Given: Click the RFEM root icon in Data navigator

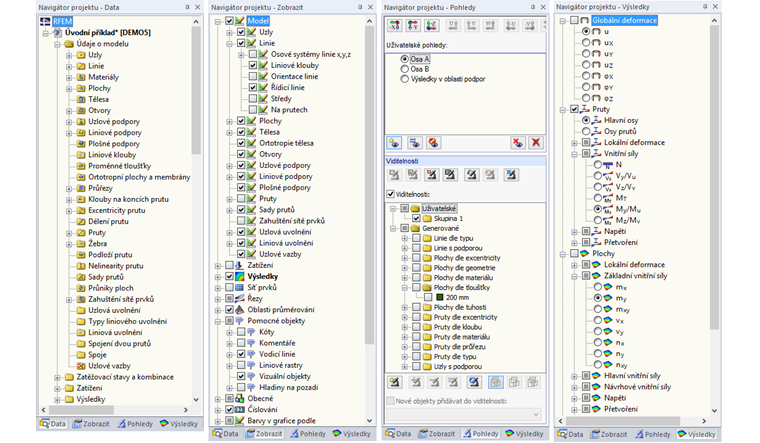Looking at the screenshot, I should 45,21.
